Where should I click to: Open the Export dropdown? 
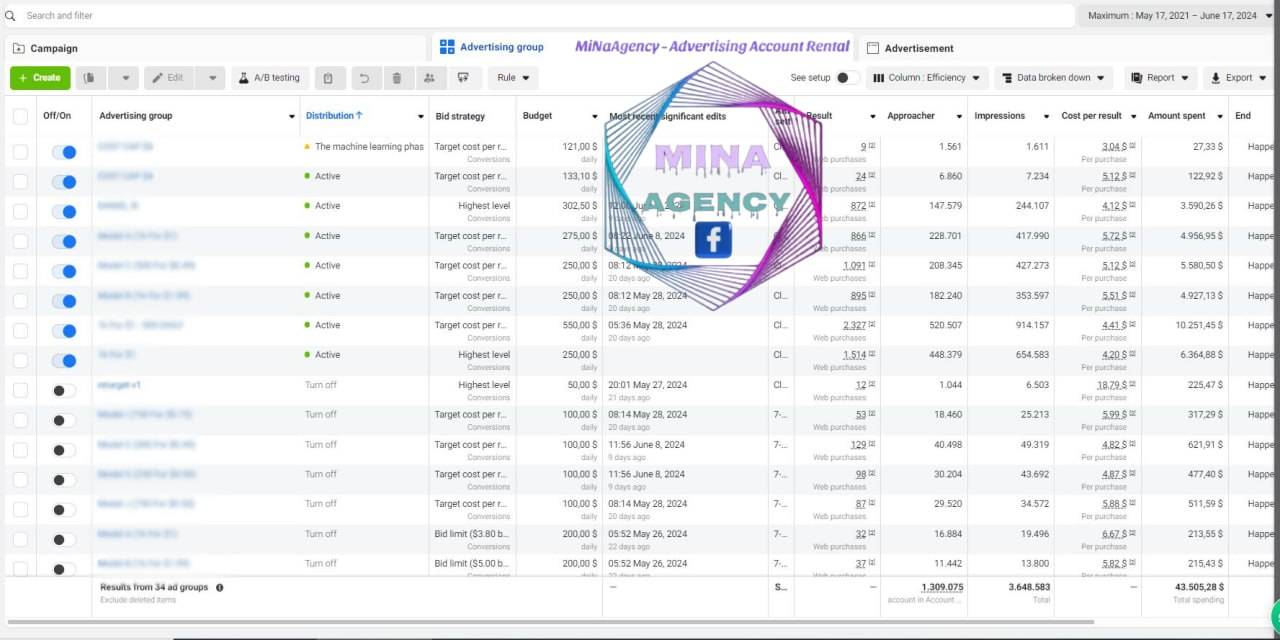pos(1239,78)
